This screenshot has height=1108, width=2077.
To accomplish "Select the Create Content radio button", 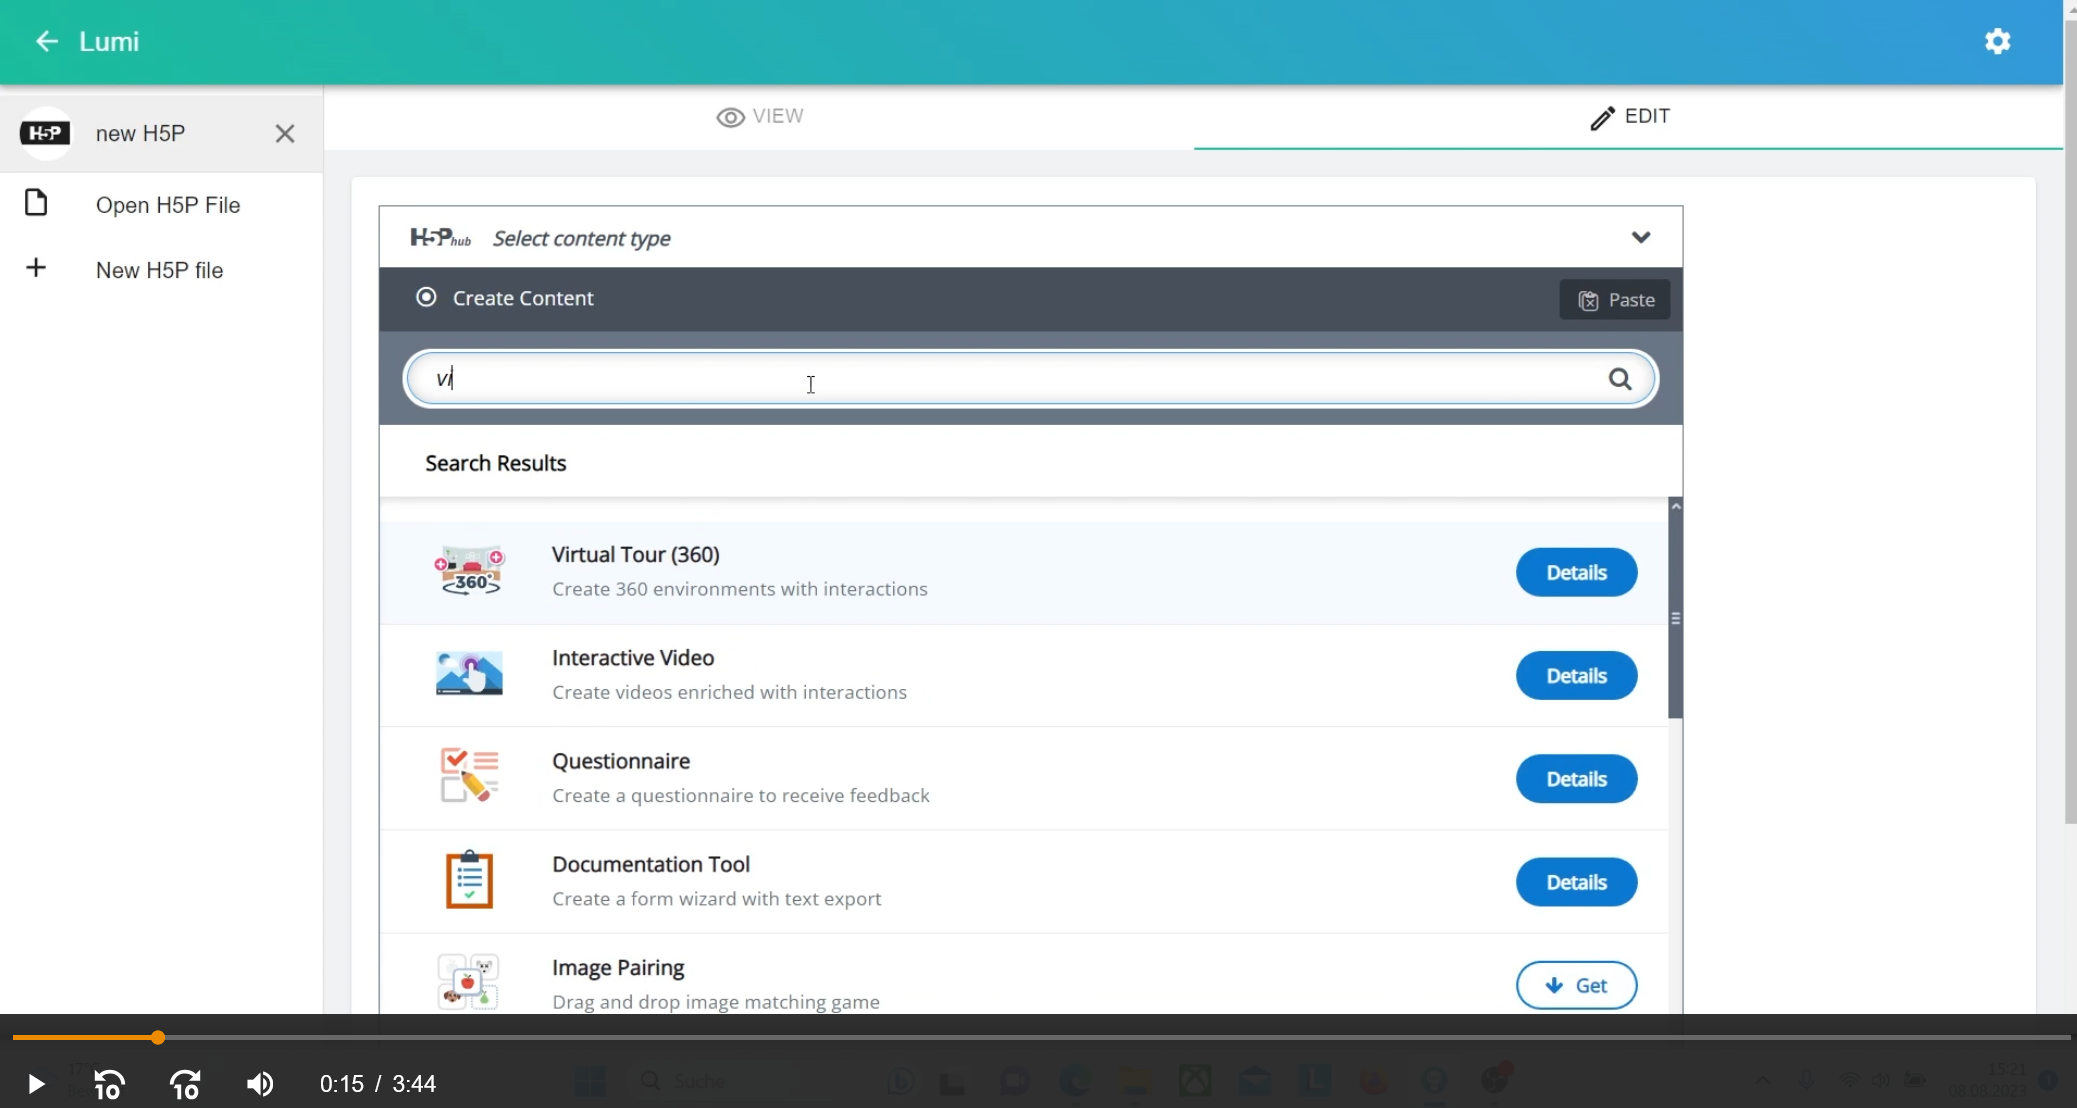I will 426,297.
